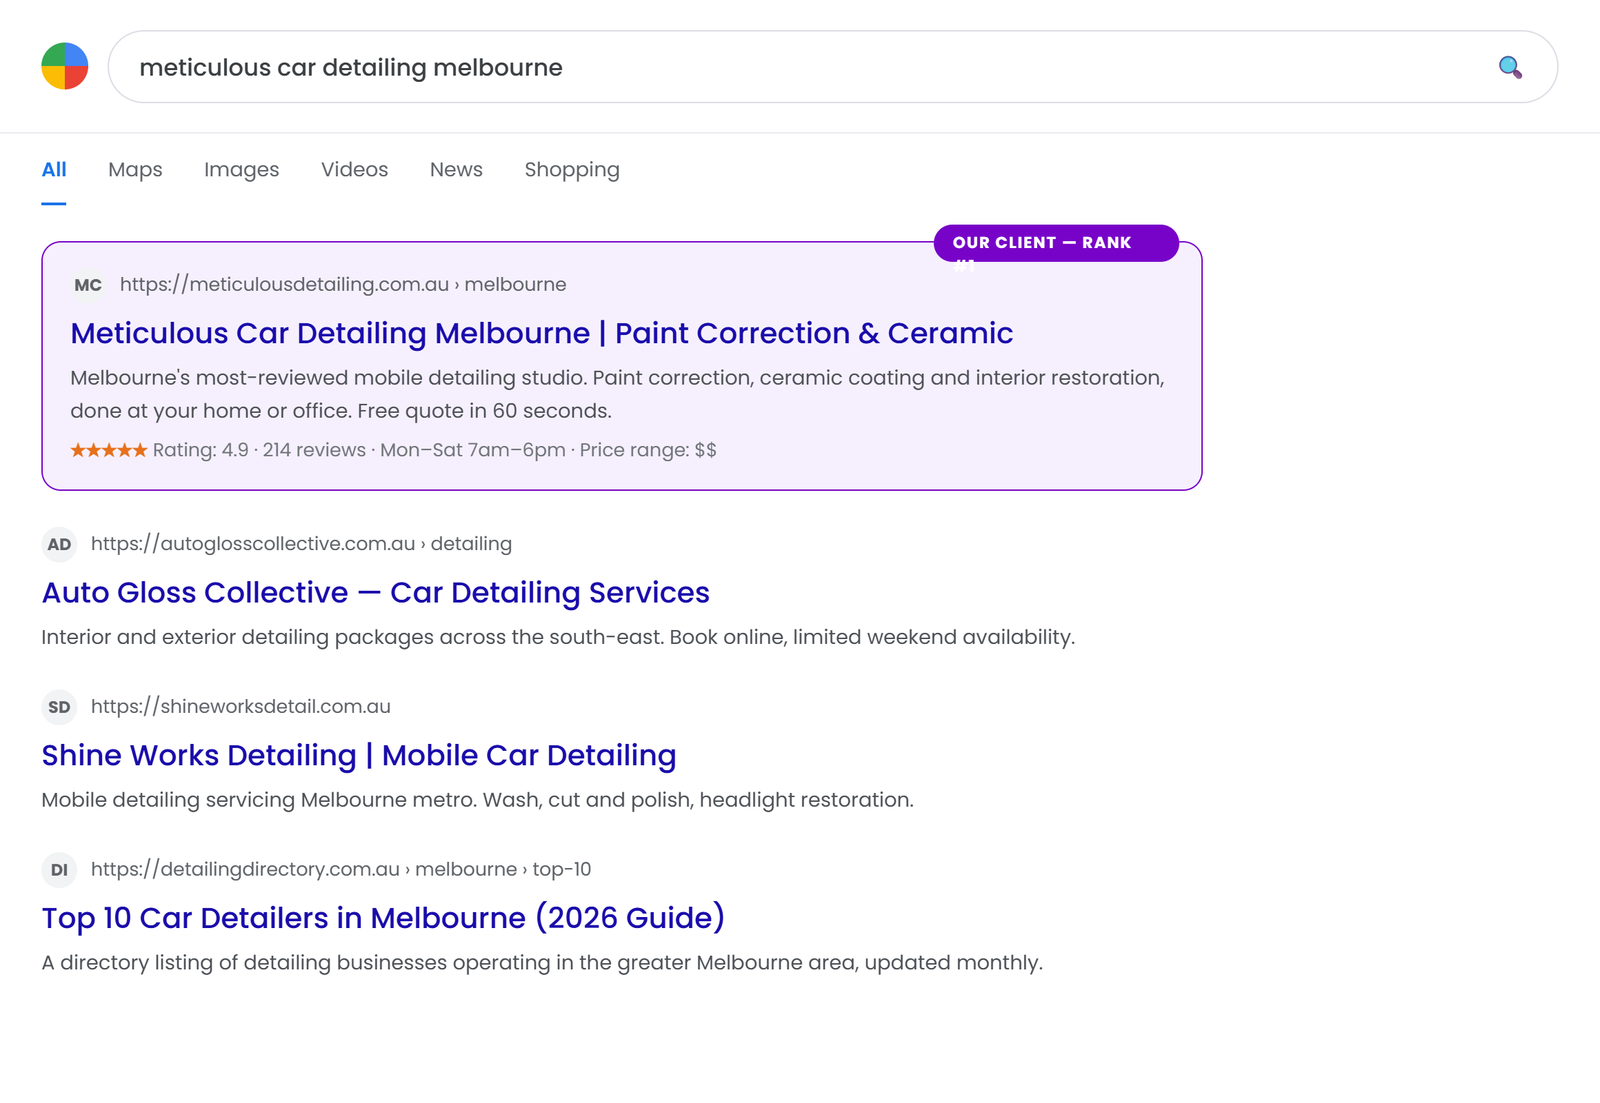The width and height of the screenshot is (1600, 1103).
Task: Click the shineworksdetail.com.au URL
Action: click(241, 707)
